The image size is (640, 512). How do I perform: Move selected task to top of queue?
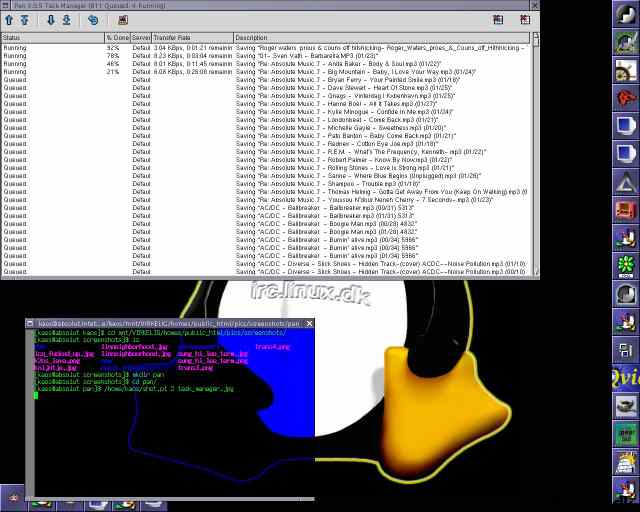[x=24, y=20]
